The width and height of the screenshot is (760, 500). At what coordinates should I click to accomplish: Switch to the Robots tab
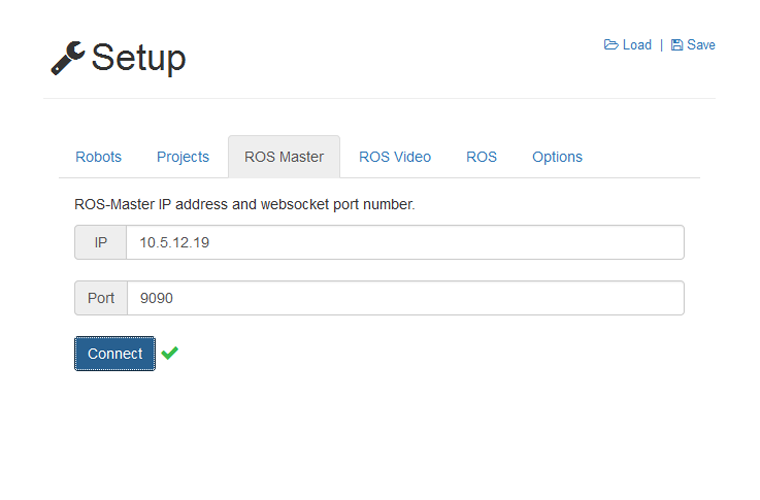click(98, 157)
